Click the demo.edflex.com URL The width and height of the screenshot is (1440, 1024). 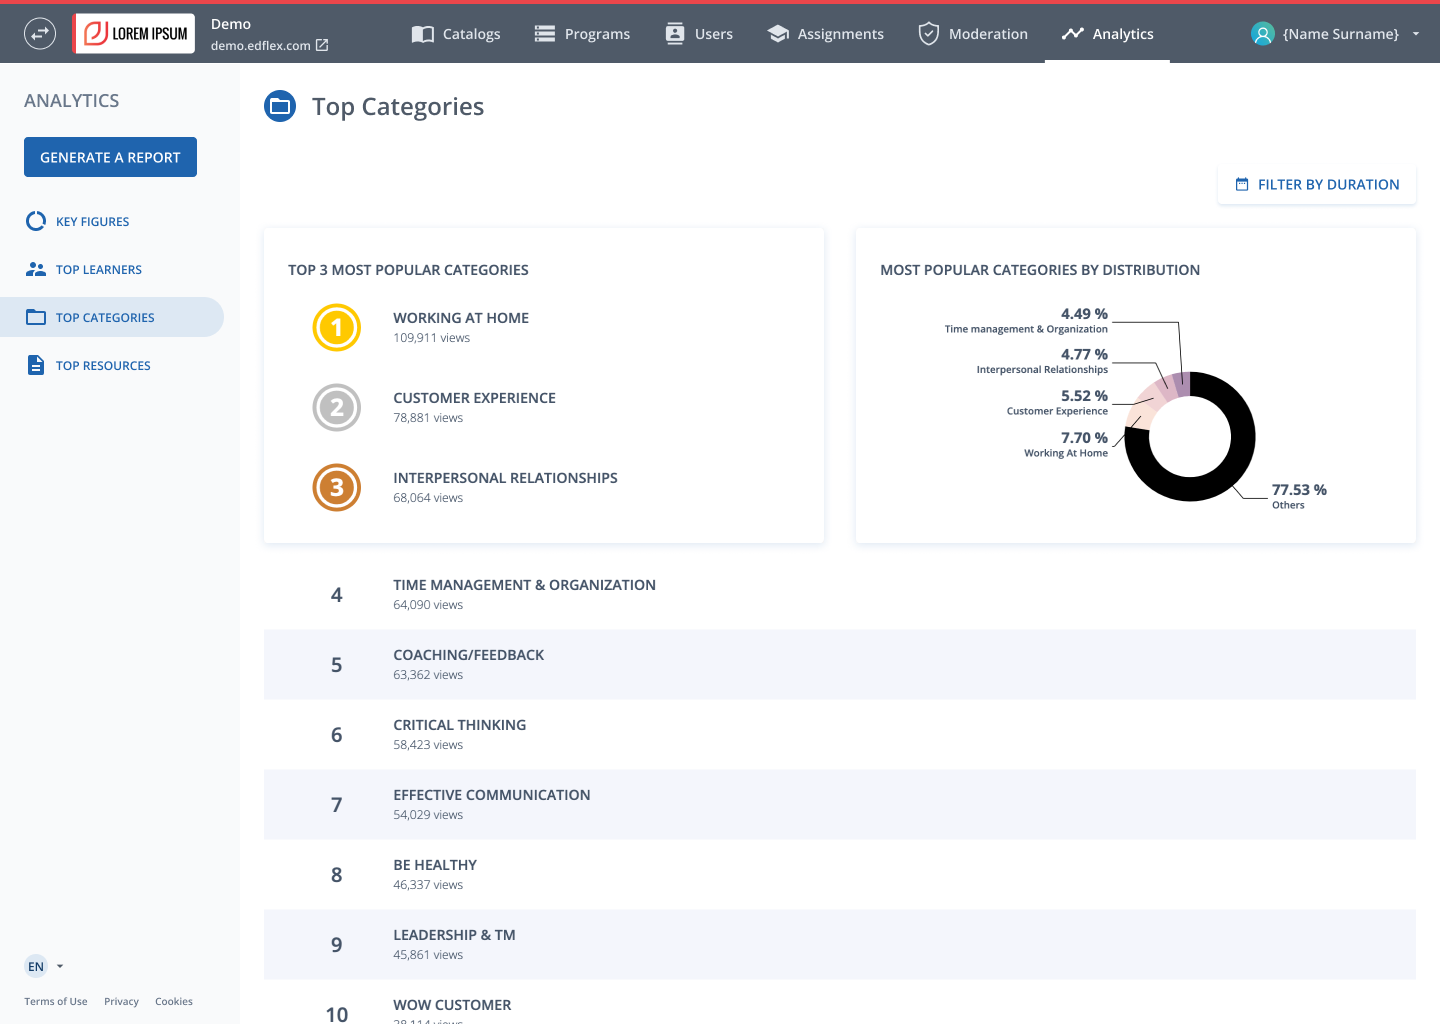[261, 45]
